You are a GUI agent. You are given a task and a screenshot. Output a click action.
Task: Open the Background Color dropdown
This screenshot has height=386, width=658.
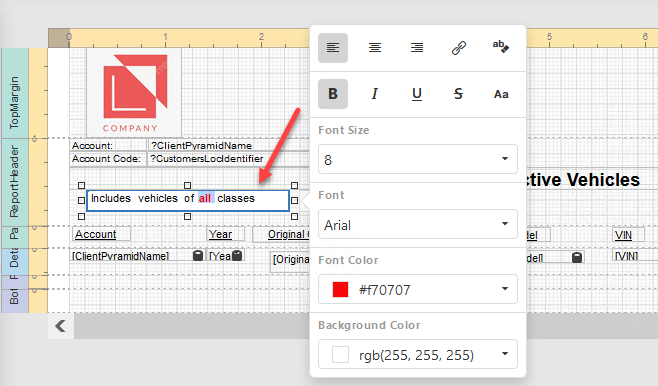418,354
